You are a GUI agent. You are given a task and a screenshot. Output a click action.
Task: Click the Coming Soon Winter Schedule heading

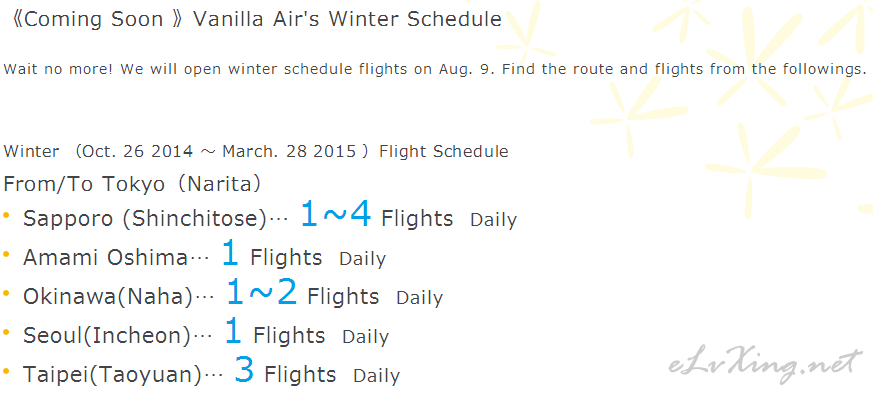pos(256,19)
